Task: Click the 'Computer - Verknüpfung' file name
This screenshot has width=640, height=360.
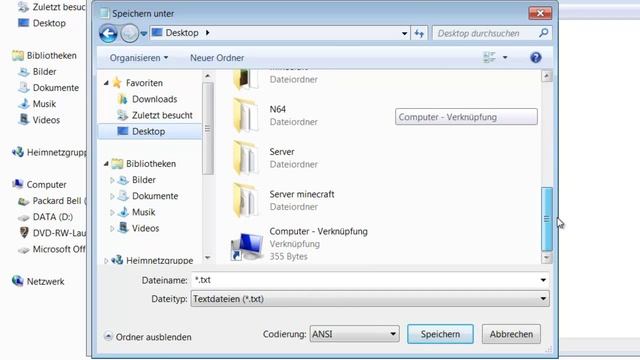Action: (x=318, y=231)
